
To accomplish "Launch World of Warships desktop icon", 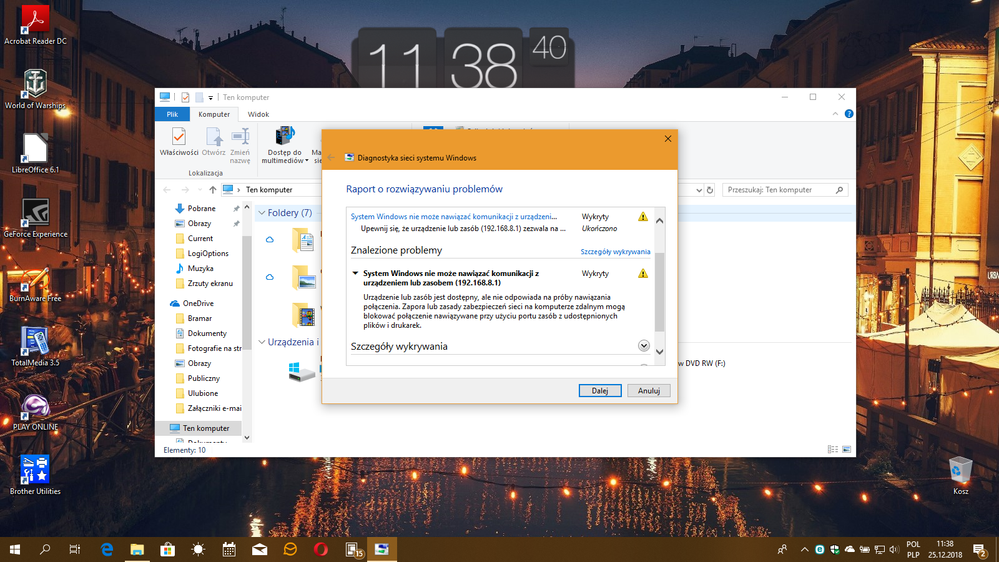I will click(x=35, y=86).
